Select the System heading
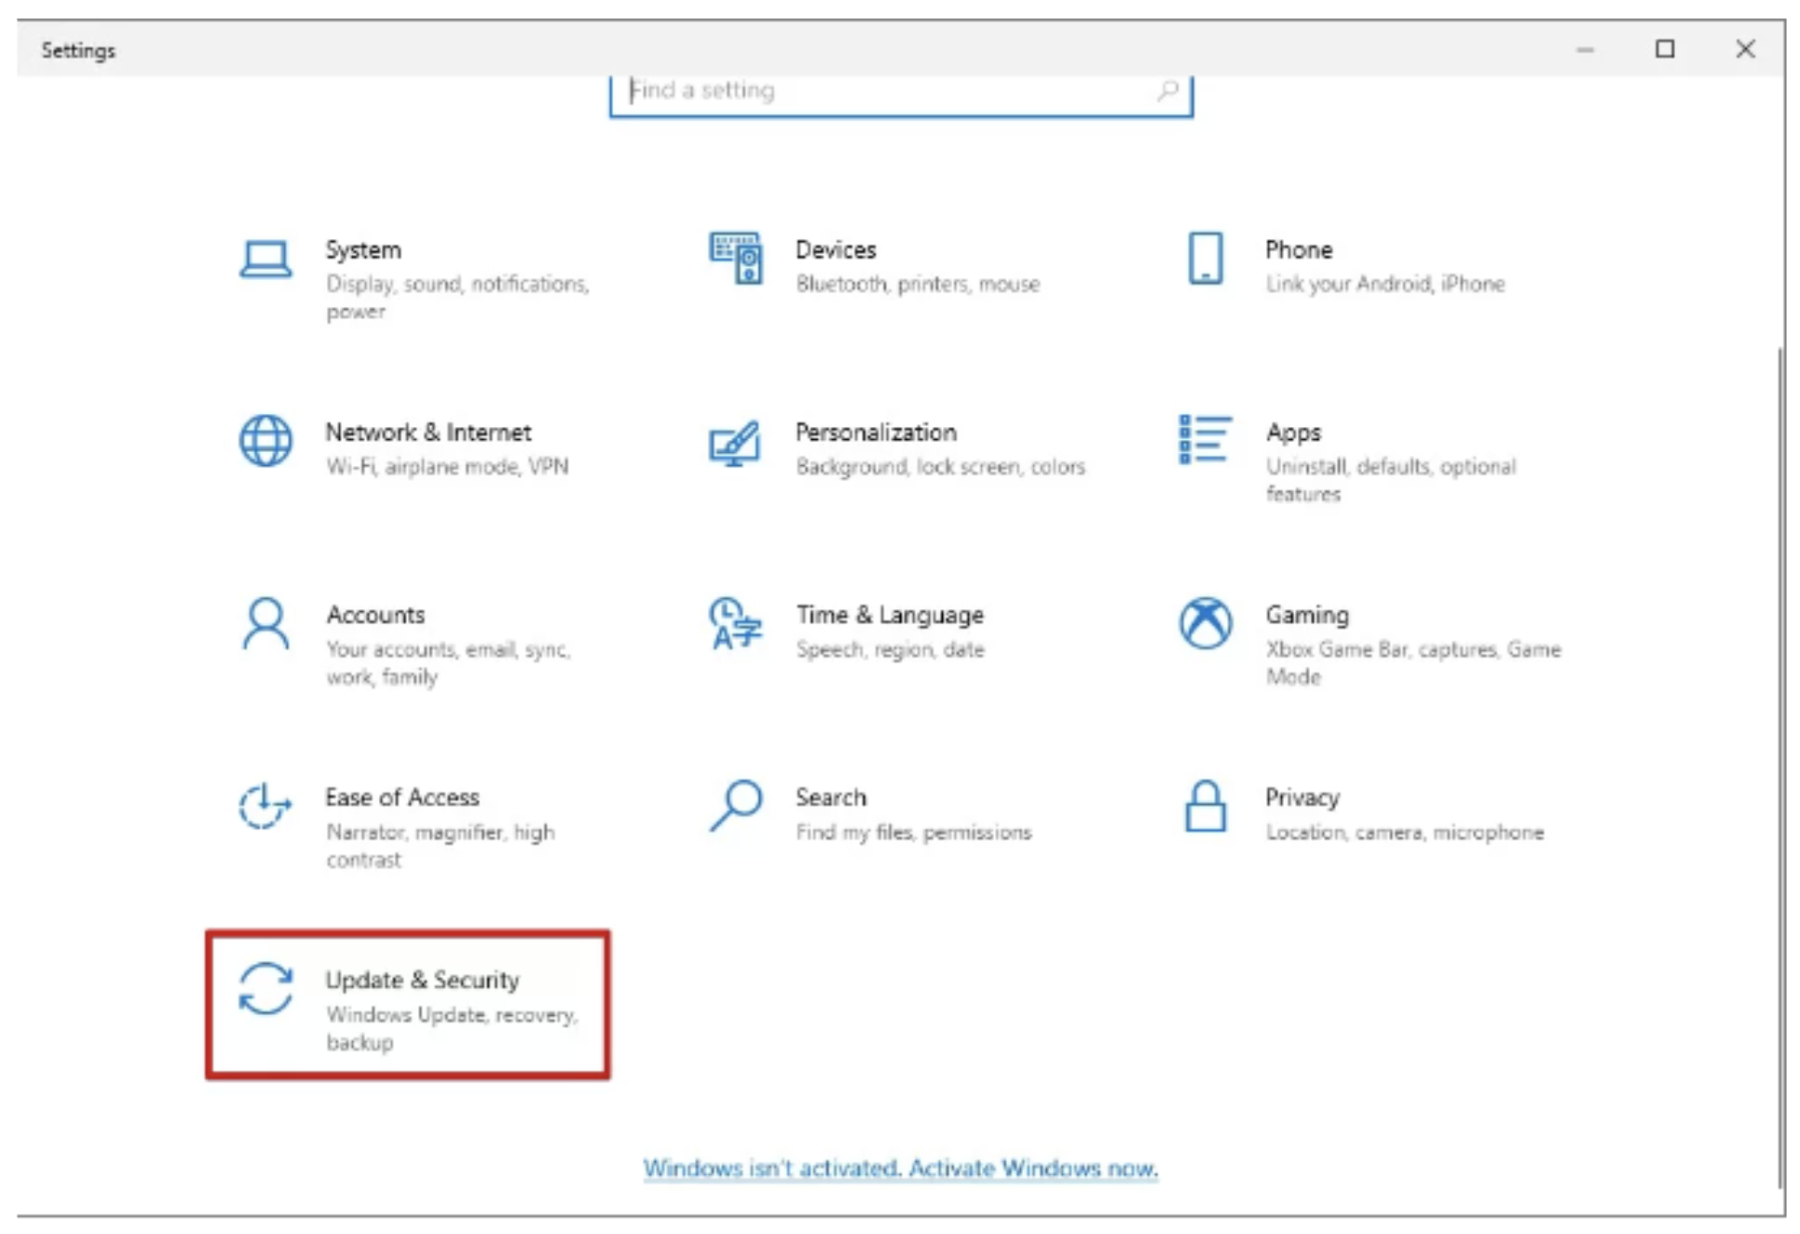The image size is (1800, 1234). (x=363, y=250)
